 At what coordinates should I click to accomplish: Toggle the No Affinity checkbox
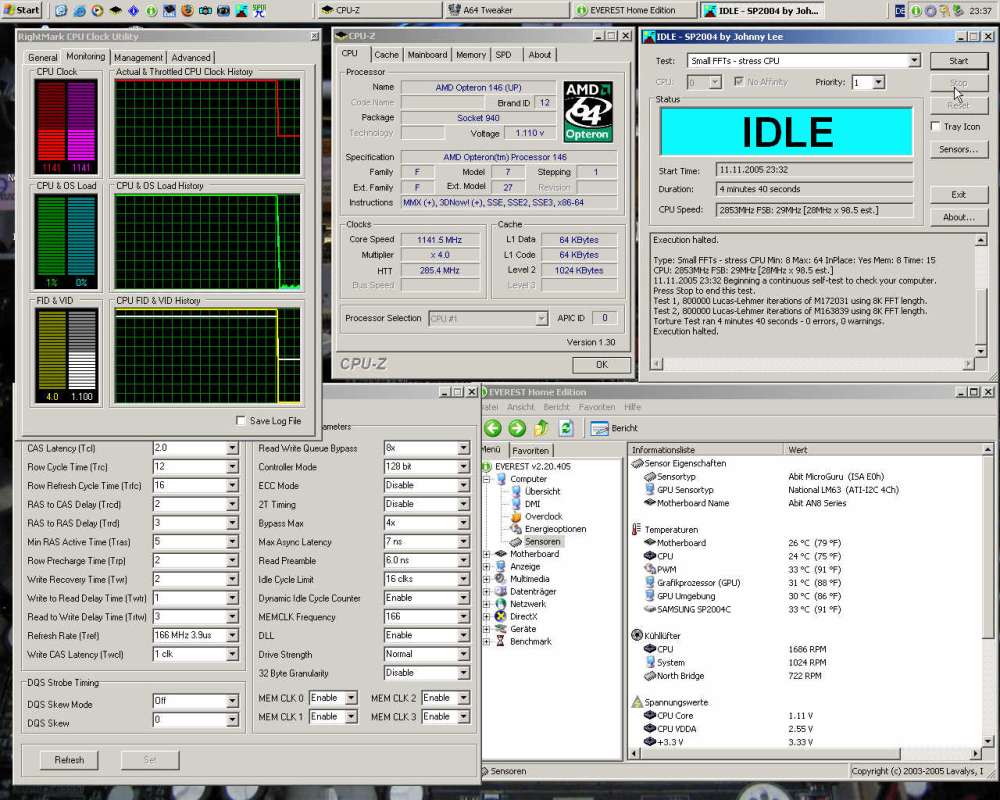(x=739, y=82)
